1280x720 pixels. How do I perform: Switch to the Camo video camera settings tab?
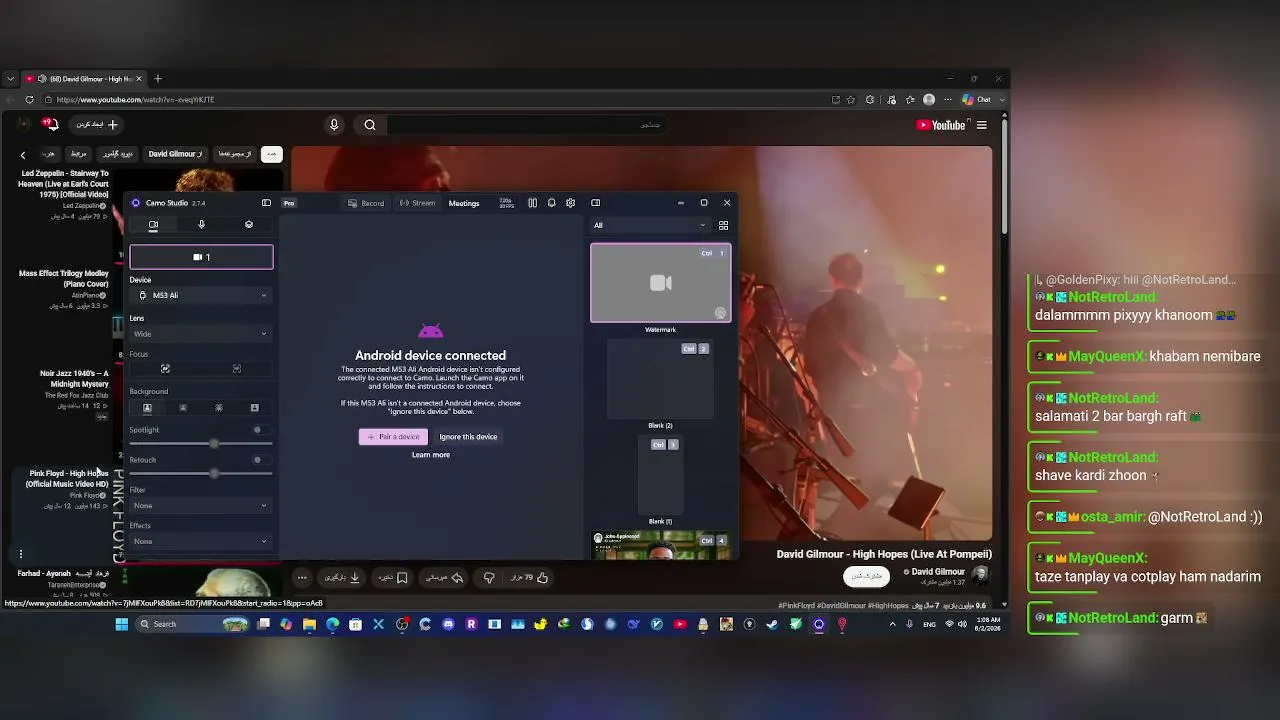click(153, 225)
